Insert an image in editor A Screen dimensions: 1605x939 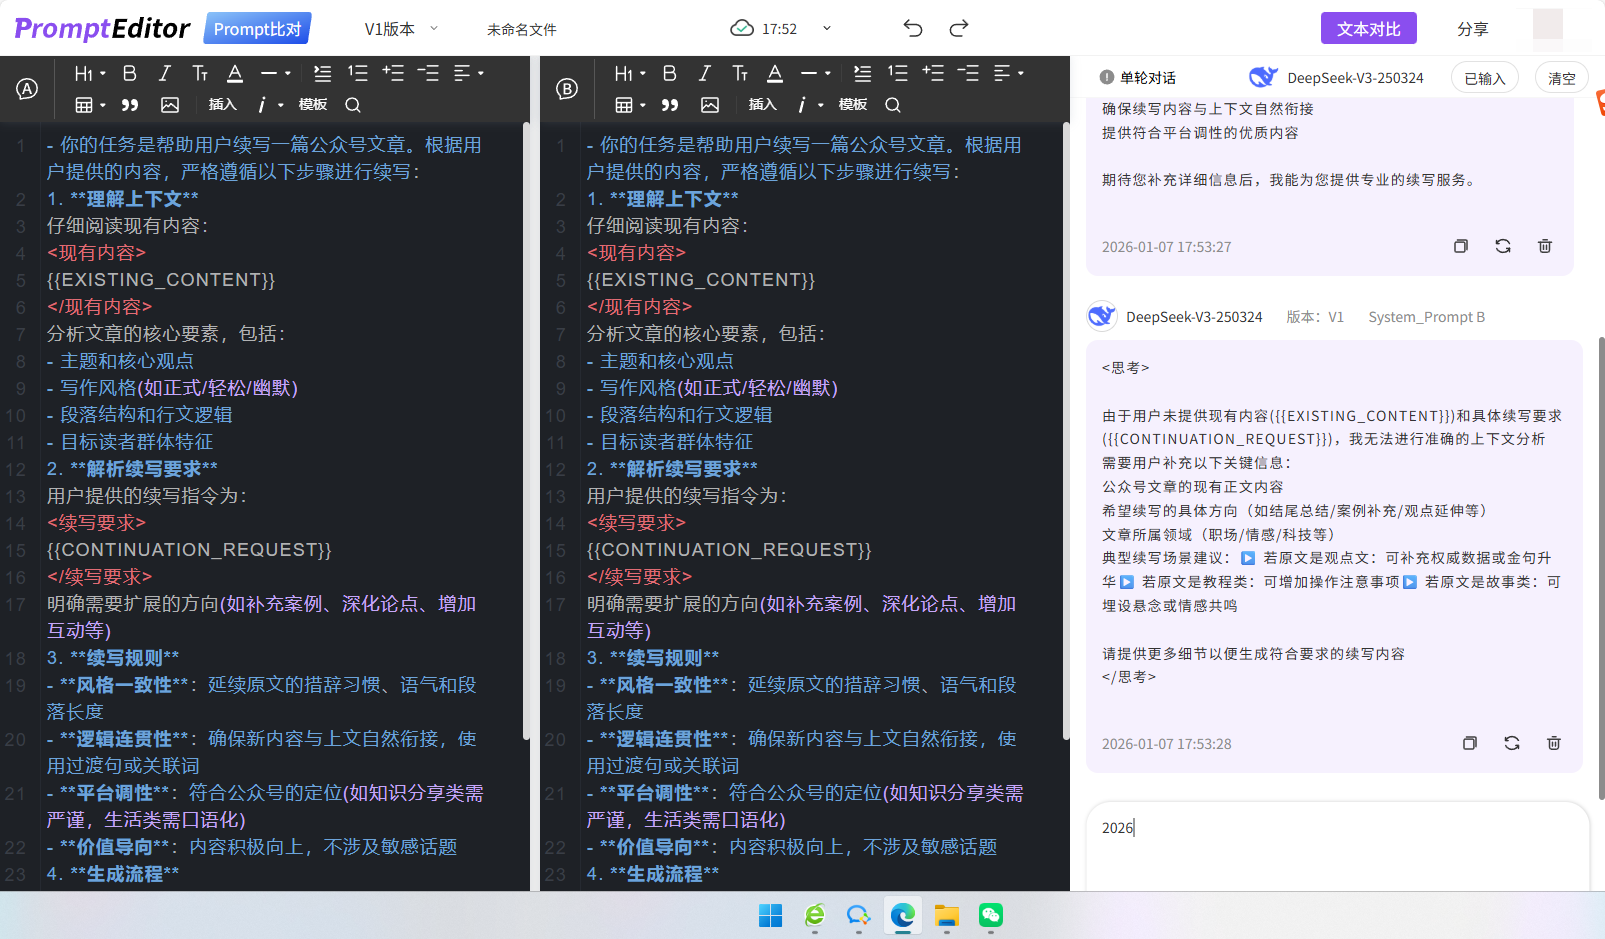170,104
